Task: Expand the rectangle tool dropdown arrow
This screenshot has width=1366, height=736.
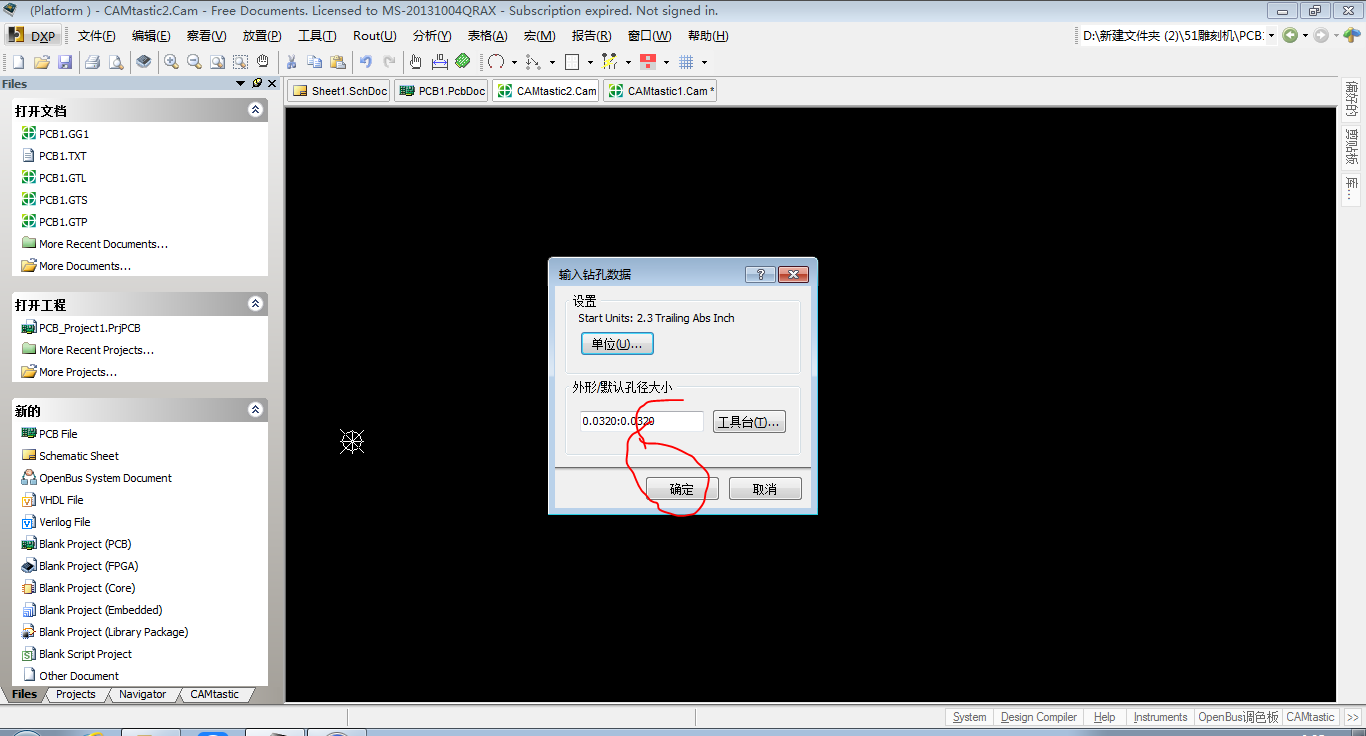Action: [590, 62]
